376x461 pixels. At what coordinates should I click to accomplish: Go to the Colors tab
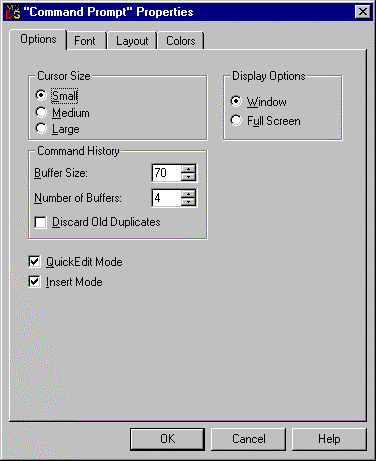[181, 41]
